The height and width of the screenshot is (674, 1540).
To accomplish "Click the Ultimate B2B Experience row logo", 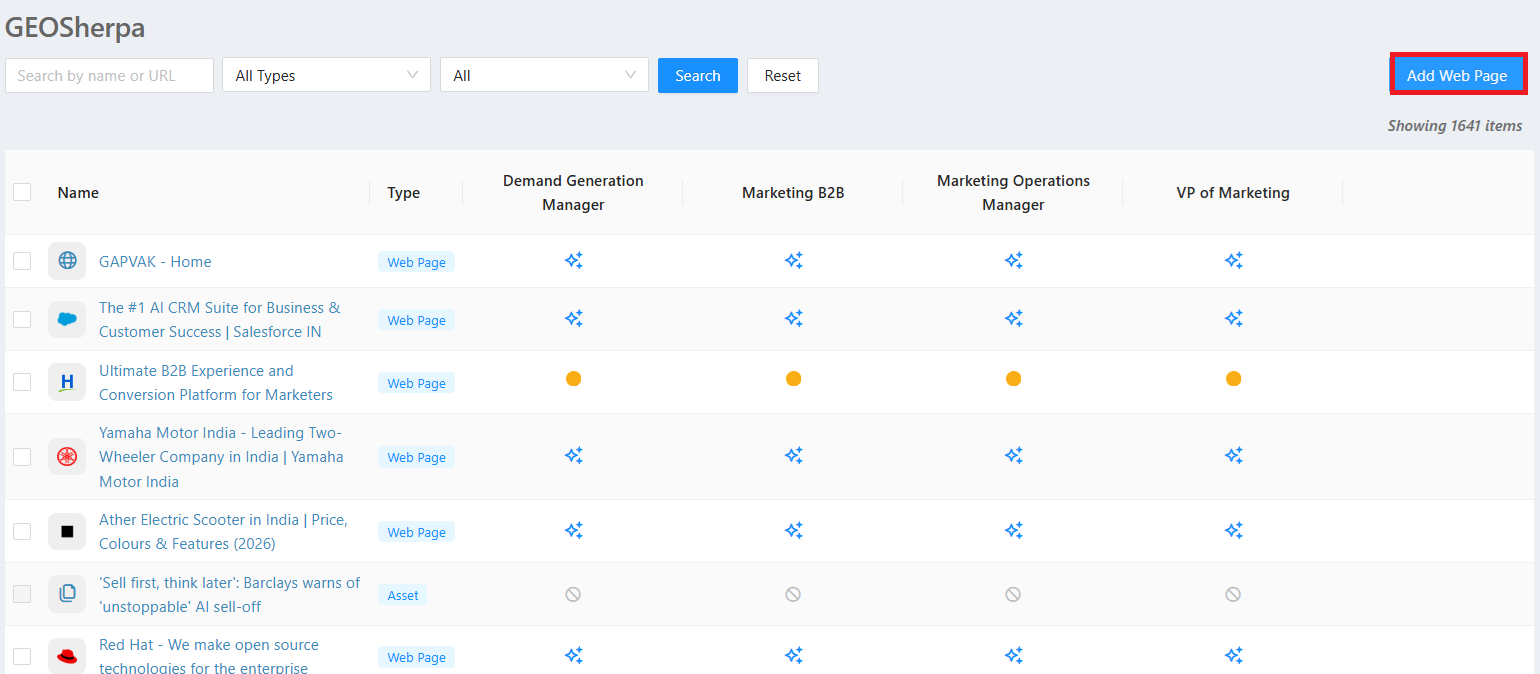I will click(x=67, y=382).
